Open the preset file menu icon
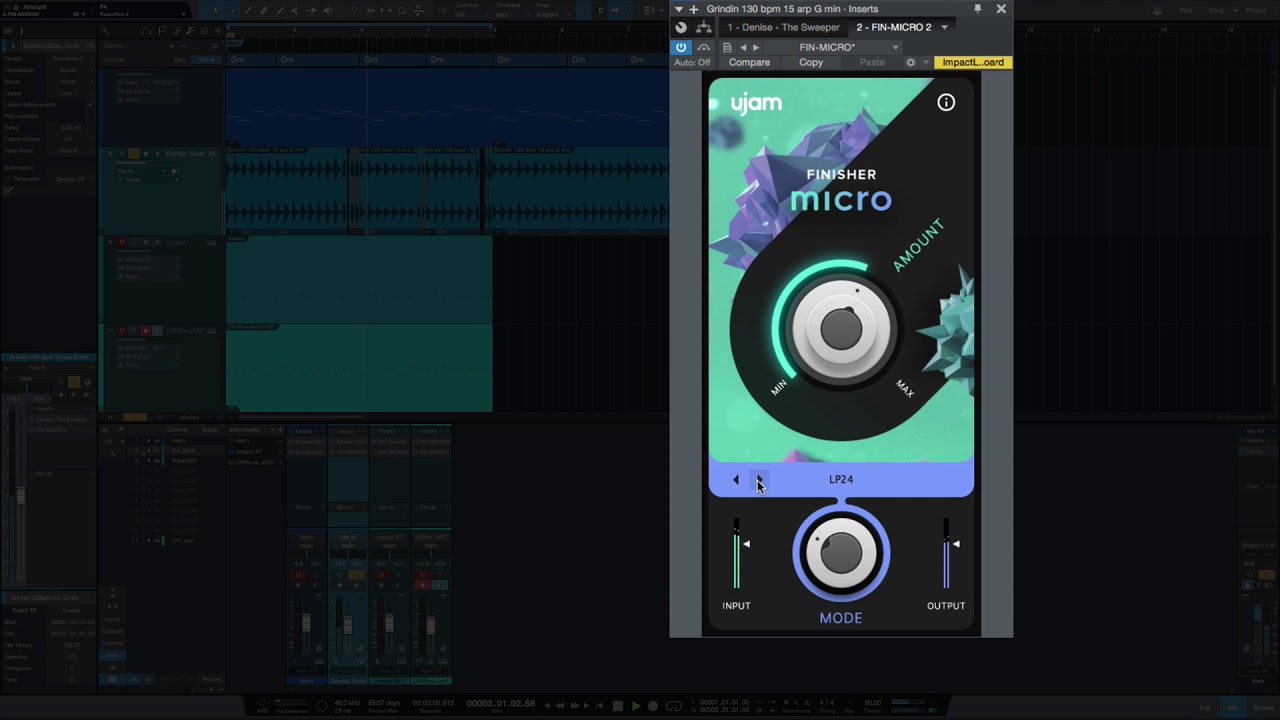The image size is (1280, 720). (x=727, y=47)
